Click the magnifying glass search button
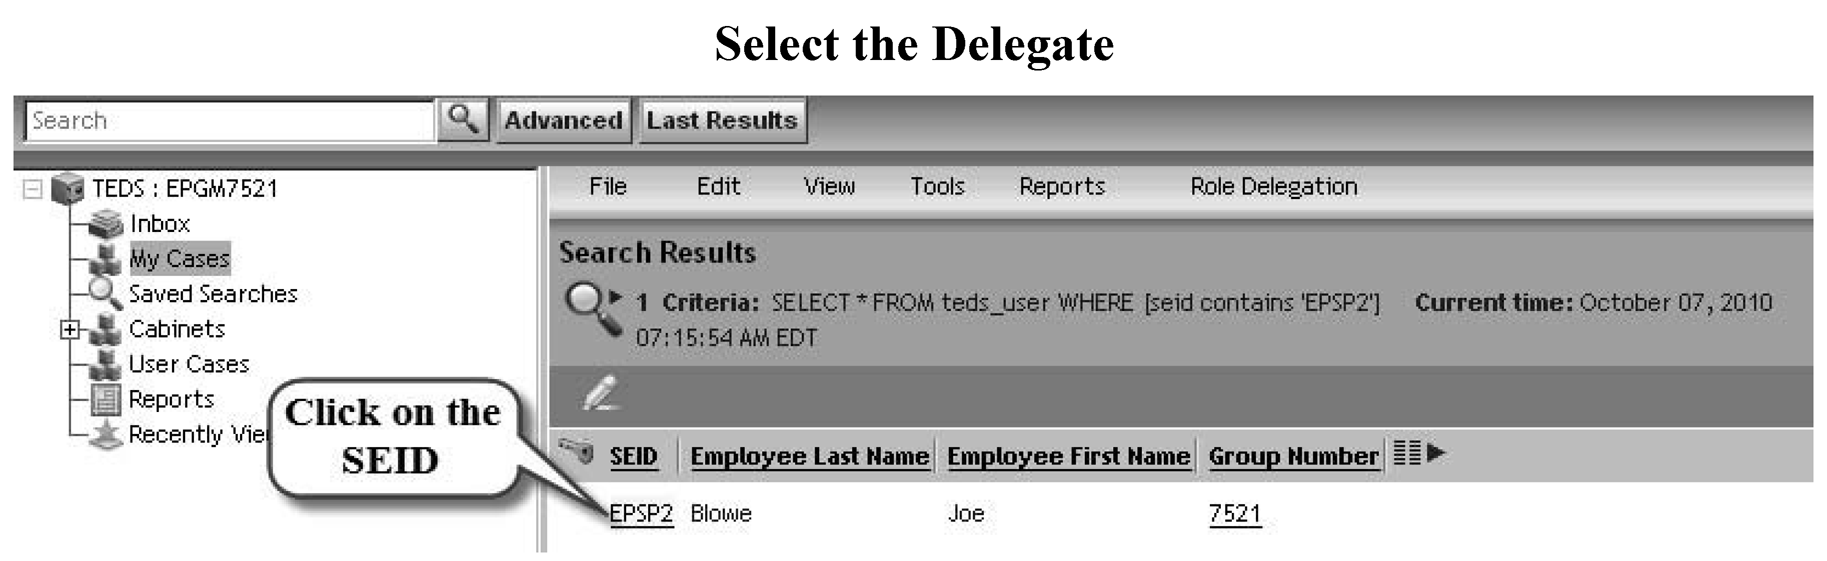This screenshot has height=561, width=1827. 462,120
